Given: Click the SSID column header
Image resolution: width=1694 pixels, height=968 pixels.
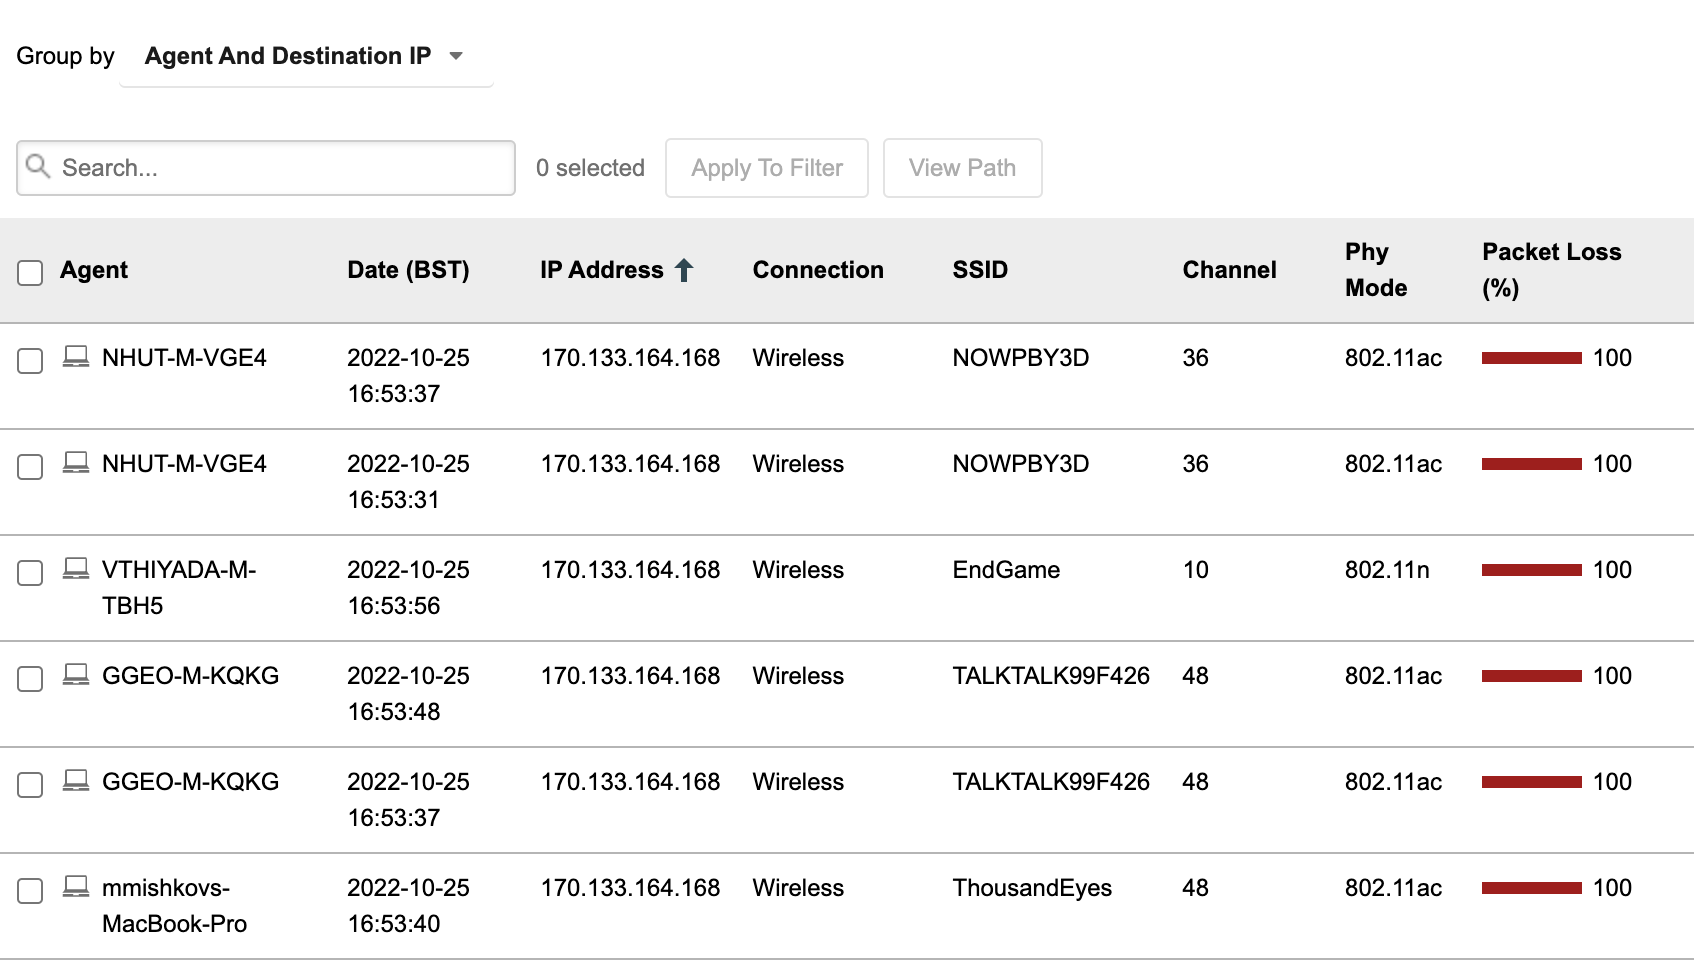Looking at the screenshot, I should click(x=980, y=270).
